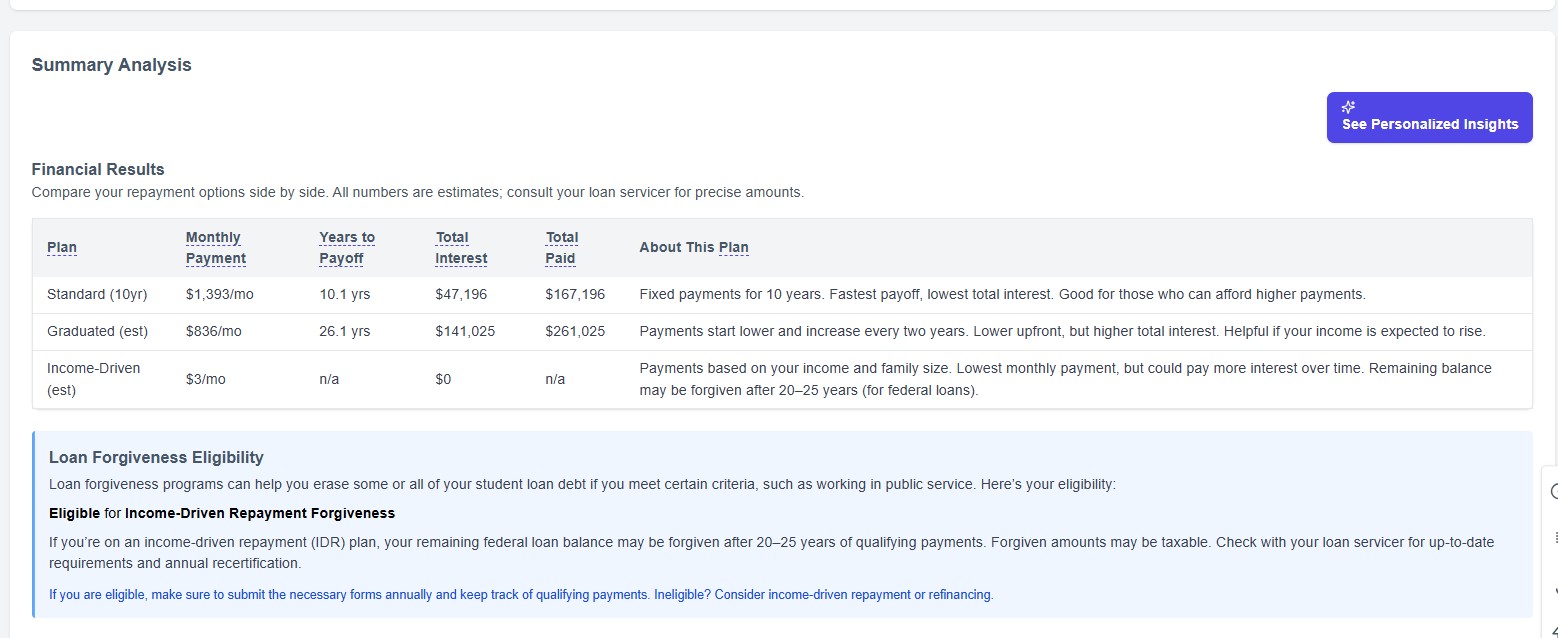Open the income-driven repayment link
This screenshot has width=1558, height=638.
coord(838,594)
